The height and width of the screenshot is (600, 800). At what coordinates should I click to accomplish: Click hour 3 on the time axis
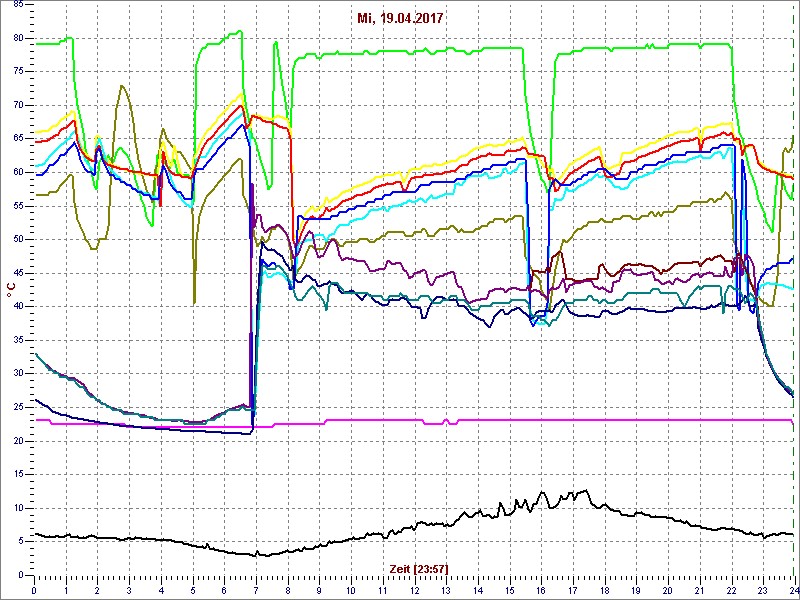[129, 588]
